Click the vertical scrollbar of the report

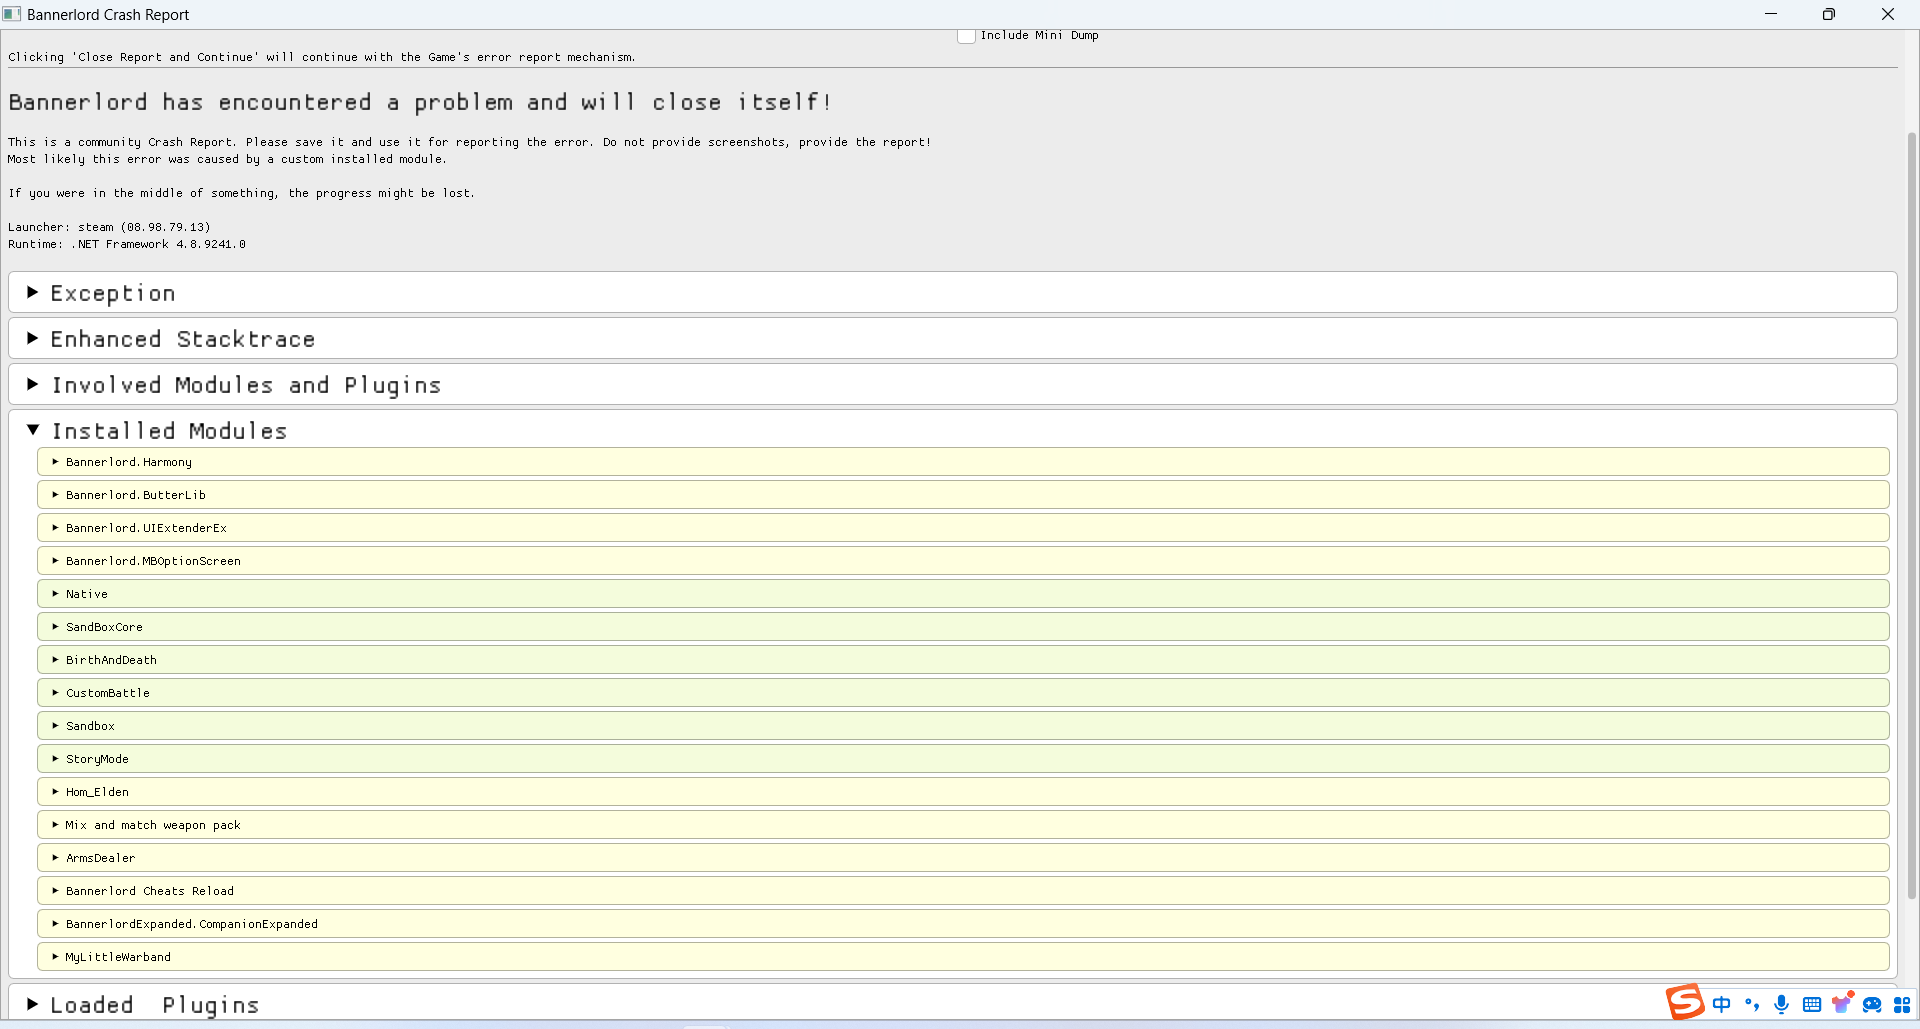click(1912, 515)
